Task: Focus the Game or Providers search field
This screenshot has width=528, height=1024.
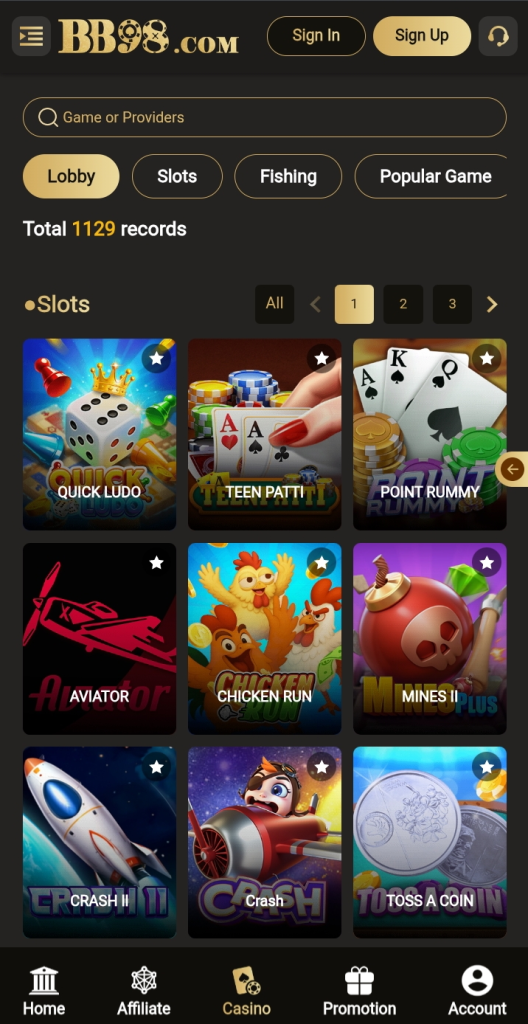Action: click(265, 118)
